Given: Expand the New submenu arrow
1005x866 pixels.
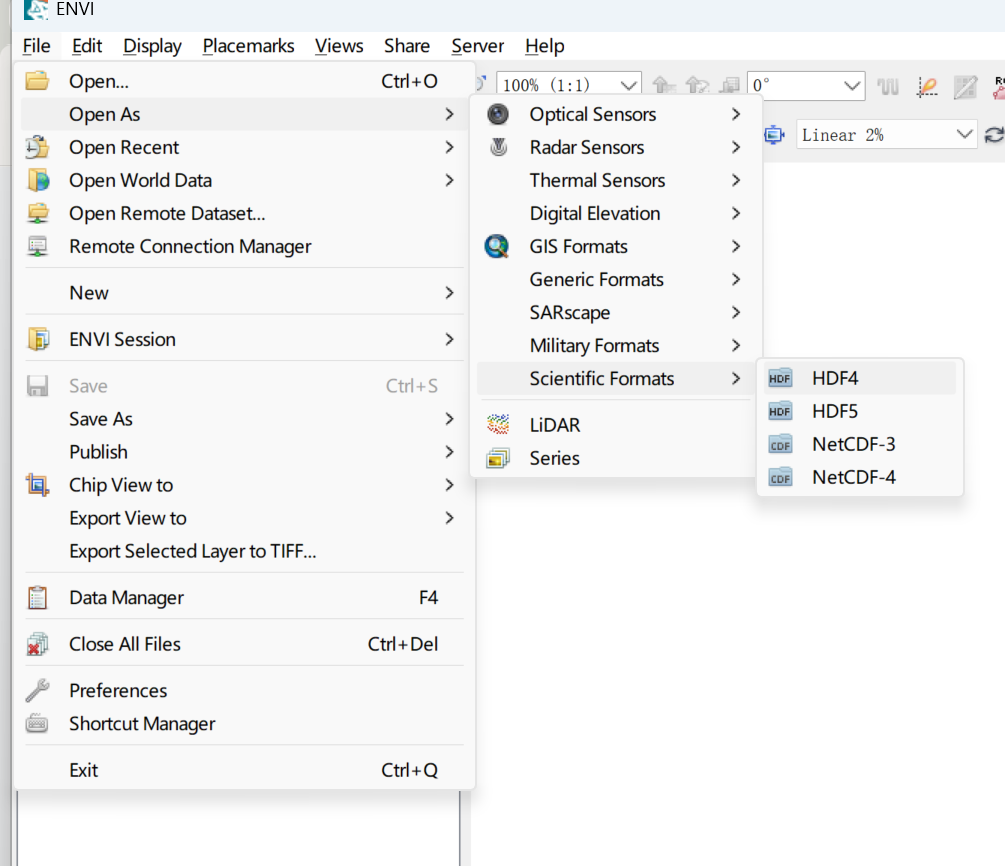Looking at the screenshot, I should (449, 292).
